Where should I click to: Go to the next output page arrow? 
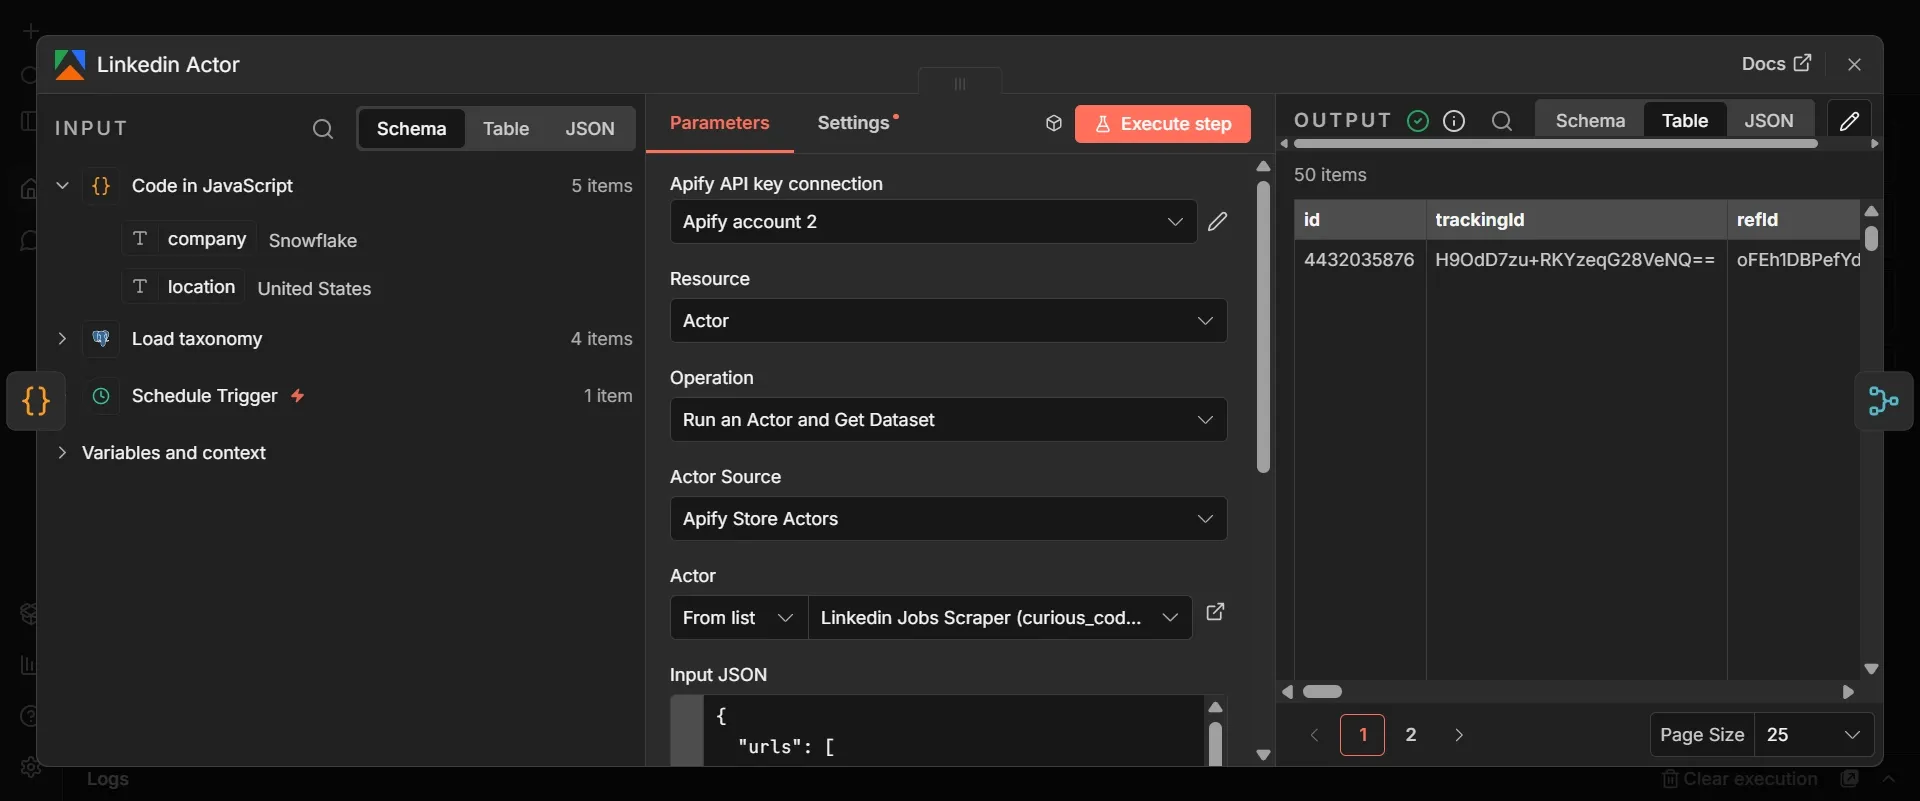1459,735
